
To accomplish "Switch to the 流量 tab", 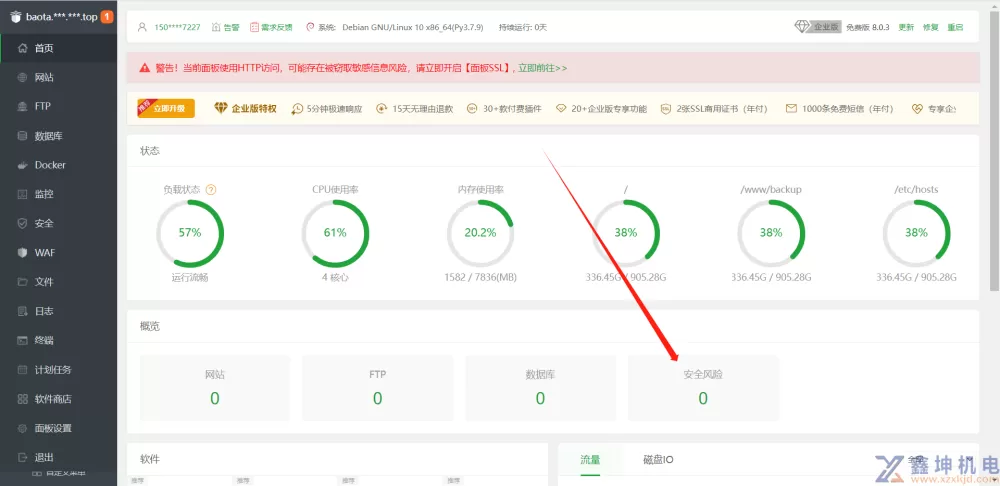I will pyautogui.click(x=590, y=460).
